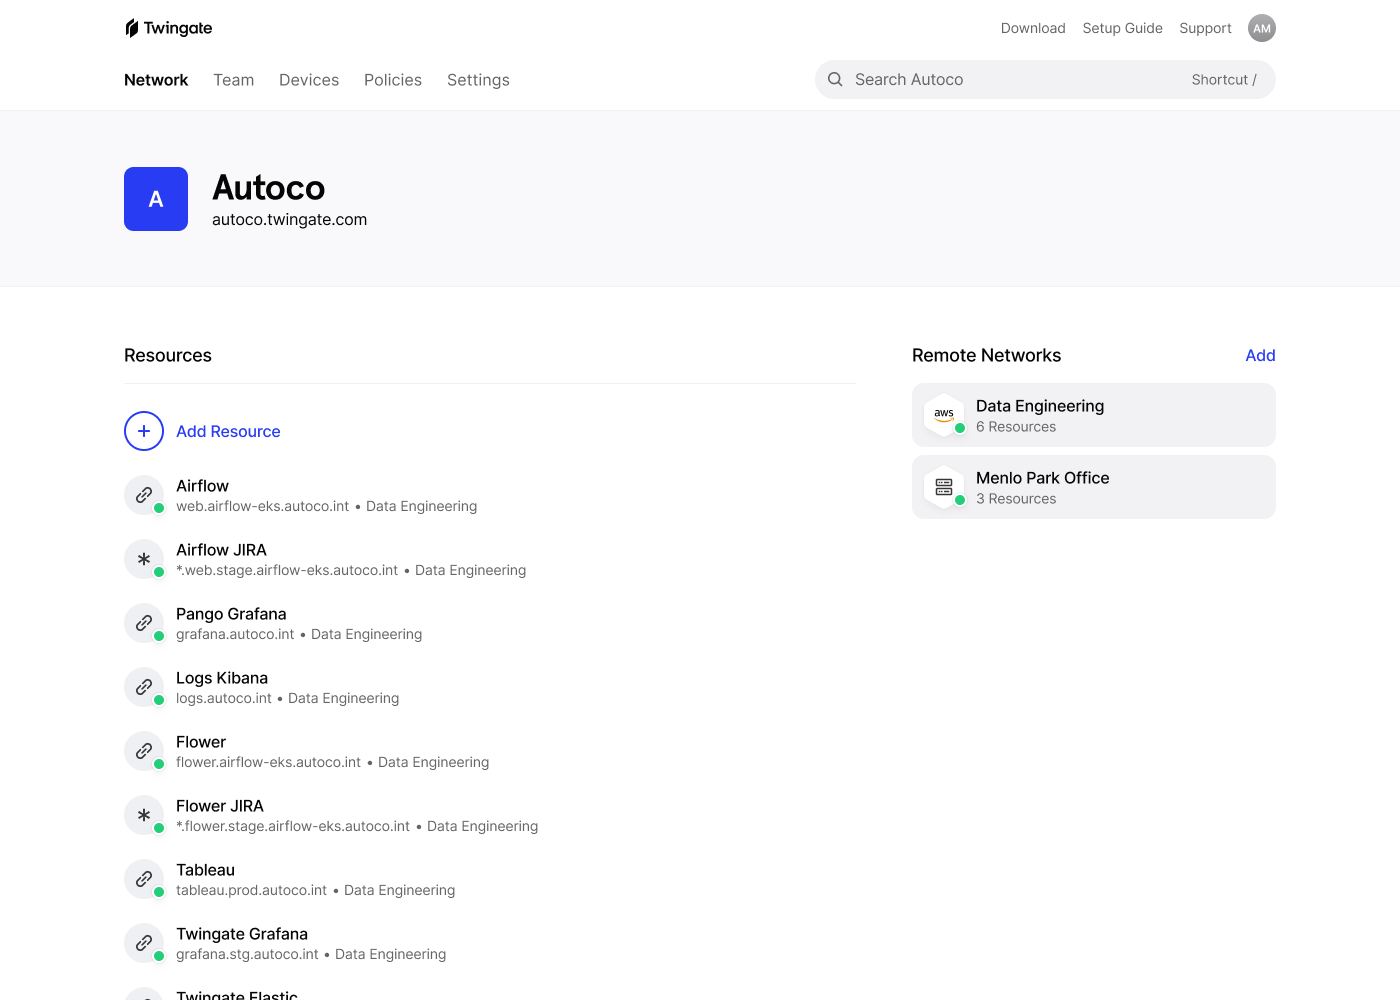The width and height of the screenshot is (1400, 1000).
Task: Select the Twingate Grafana resource name
Action: (242, 934)
